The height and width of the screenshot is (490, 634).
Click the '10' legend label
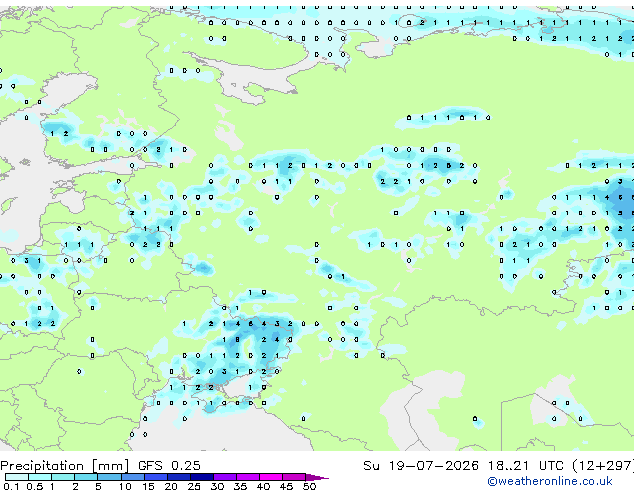[125, 486]
